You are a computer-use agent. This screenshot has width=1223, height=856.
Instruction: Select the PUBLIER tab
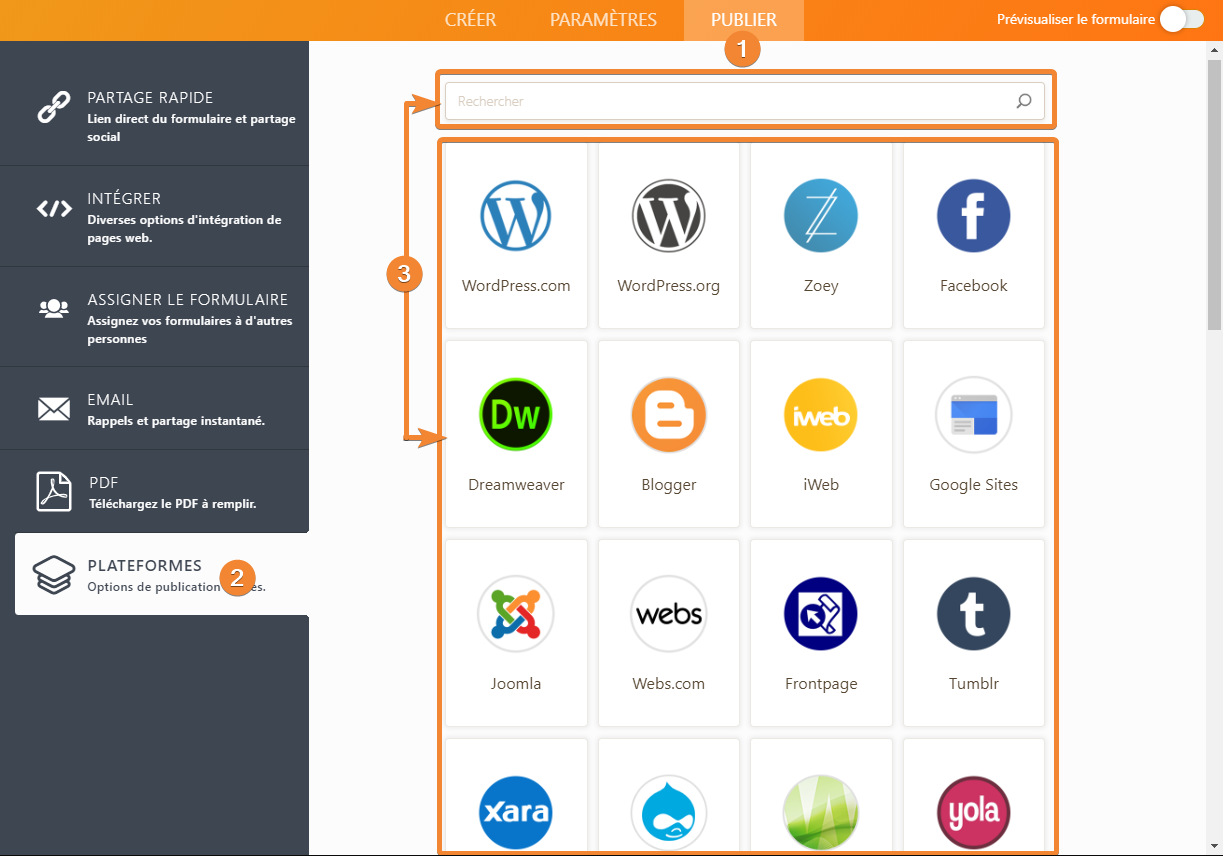744,20
